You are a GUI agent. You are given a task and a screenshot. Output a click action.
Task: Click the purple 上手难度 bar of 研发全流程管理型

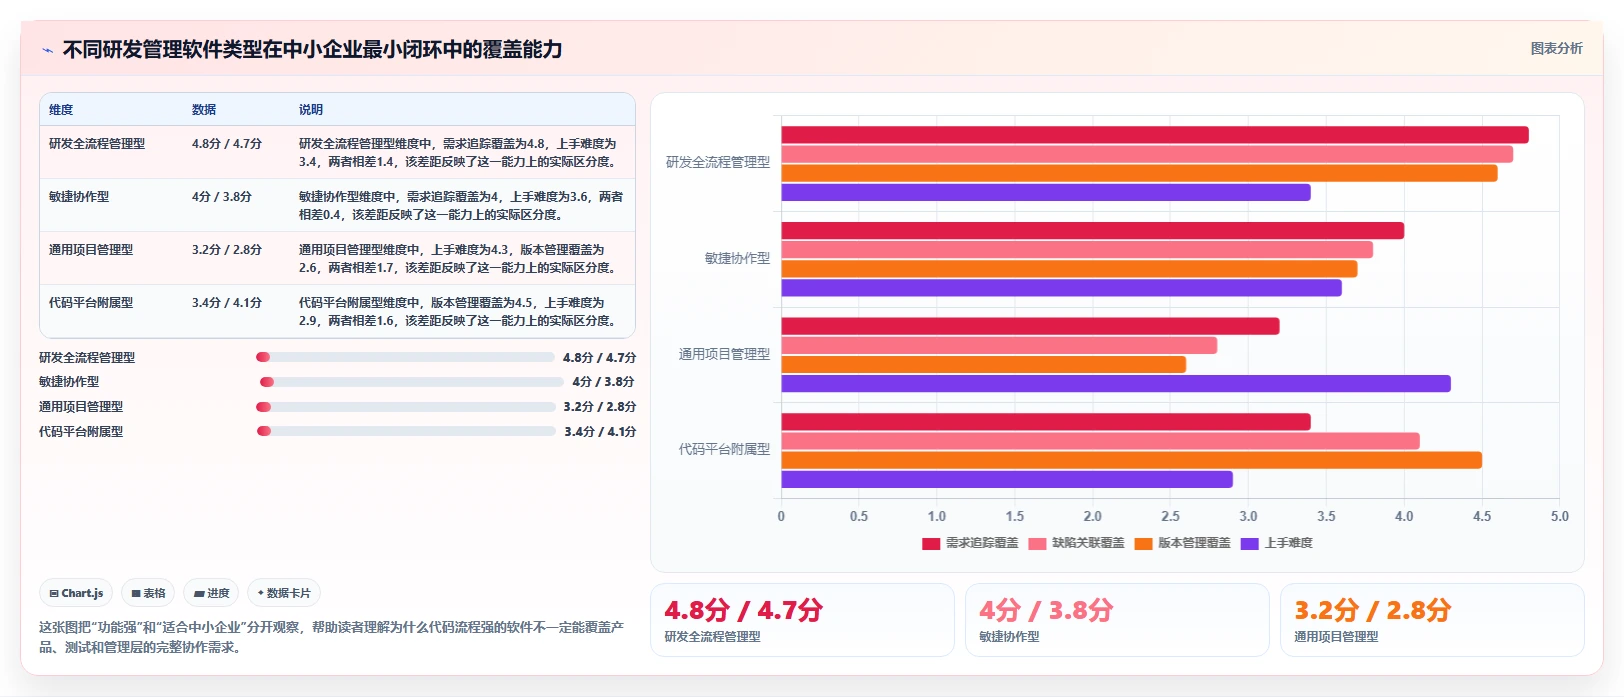click(1046, 192)
